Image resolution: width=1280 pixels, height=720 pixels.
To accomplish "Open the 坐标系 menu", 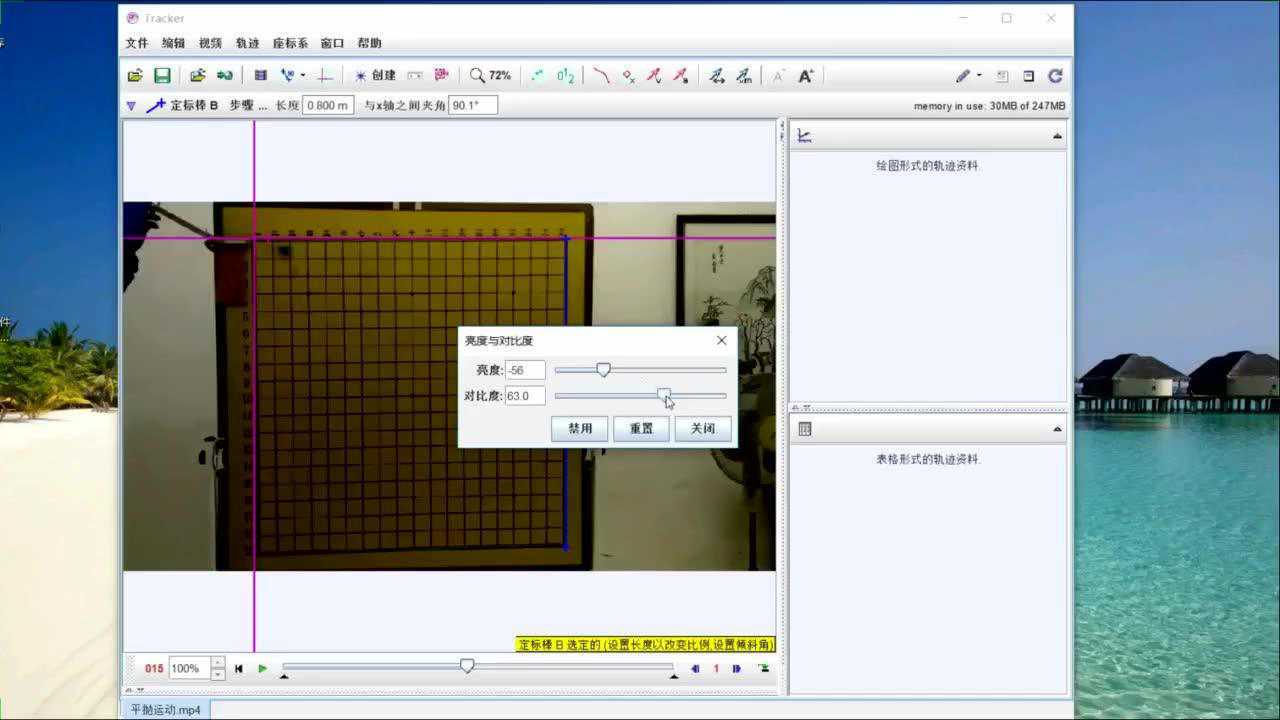I will [x=290, y=43].
